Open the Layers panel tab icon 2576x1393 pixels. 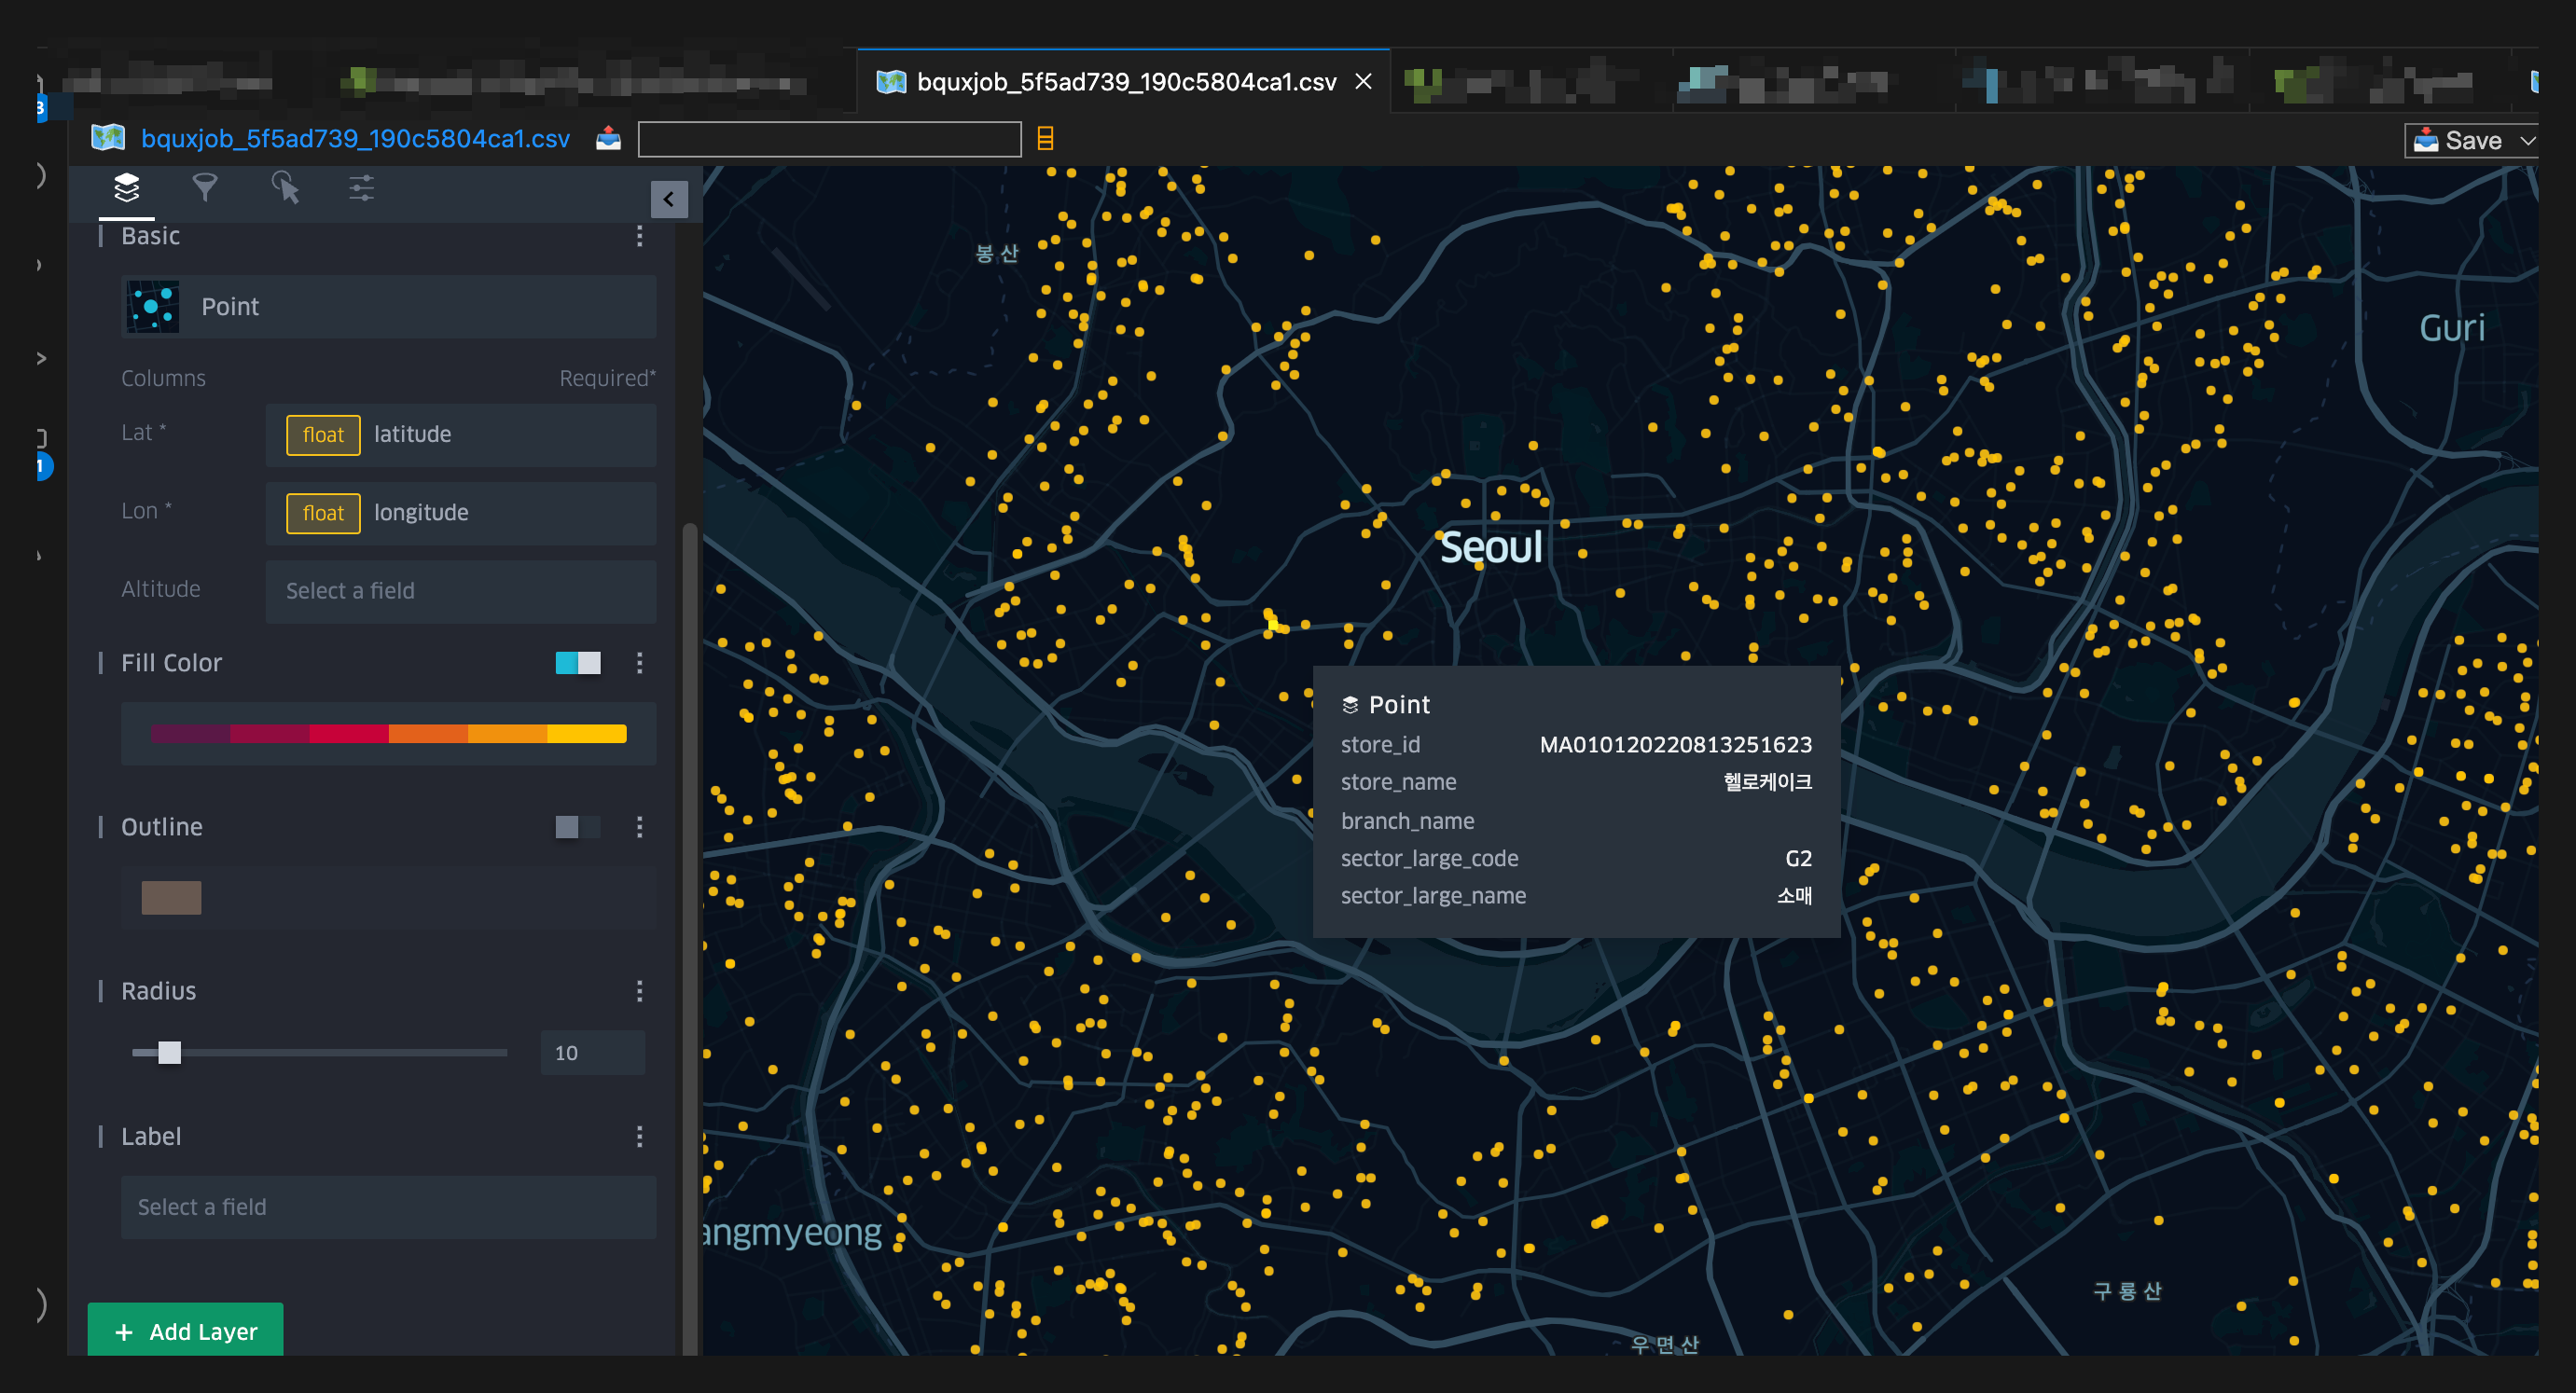point(127,188)
